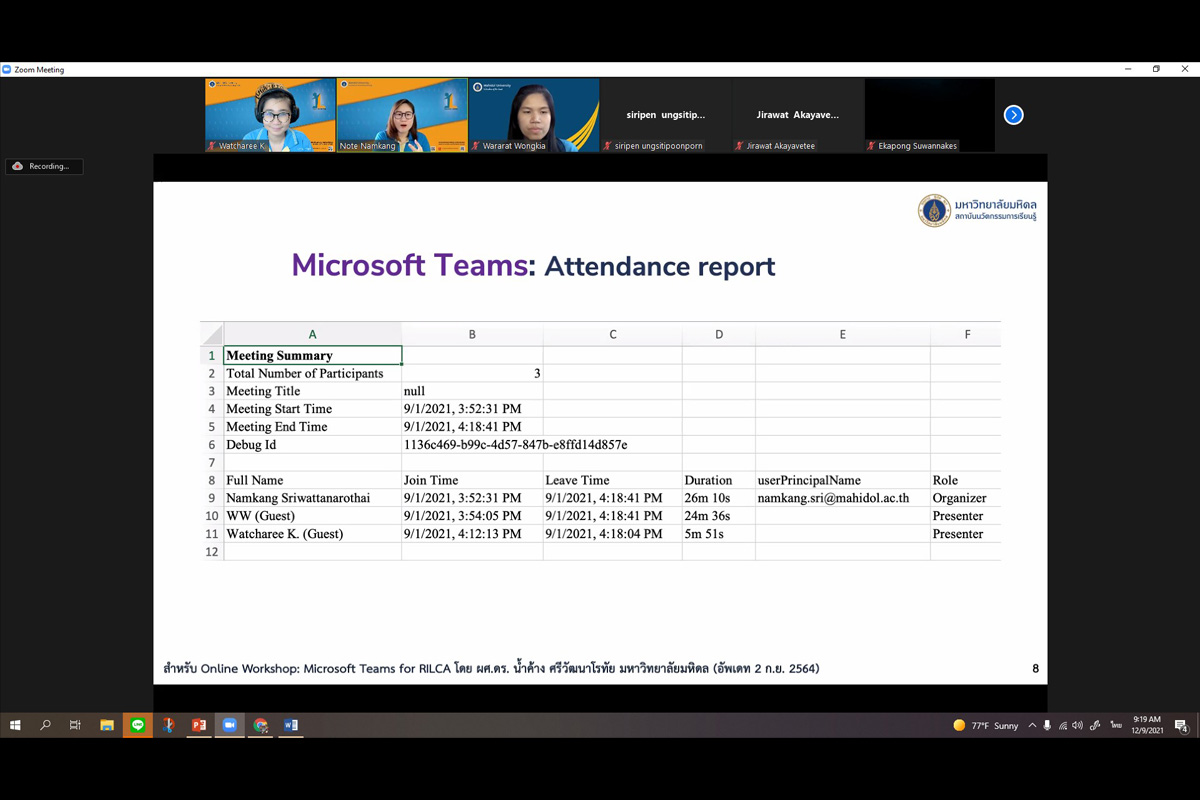Image resolution: width=1200 pixels, height=800 pixels.
Task: Click the taskbar search icon
Action: pos(45,725)
